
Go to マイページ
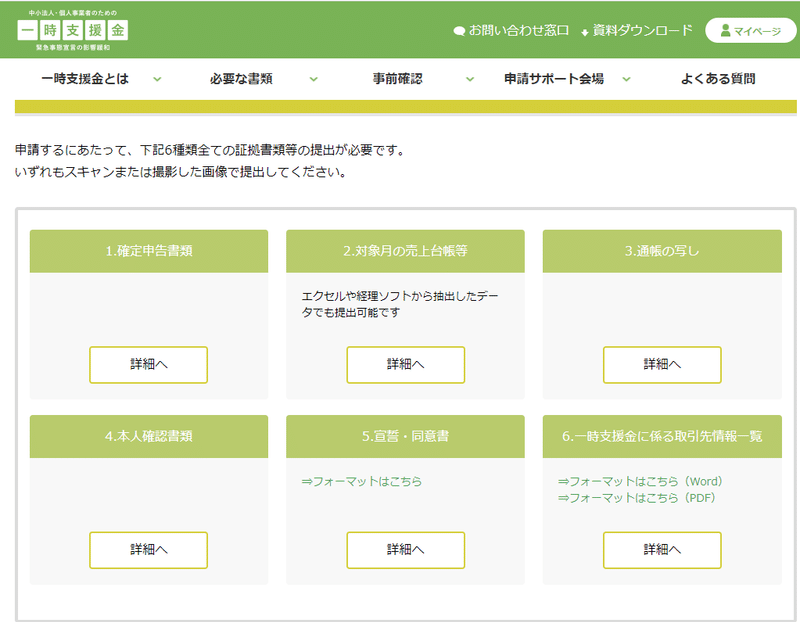click(751, 31)
